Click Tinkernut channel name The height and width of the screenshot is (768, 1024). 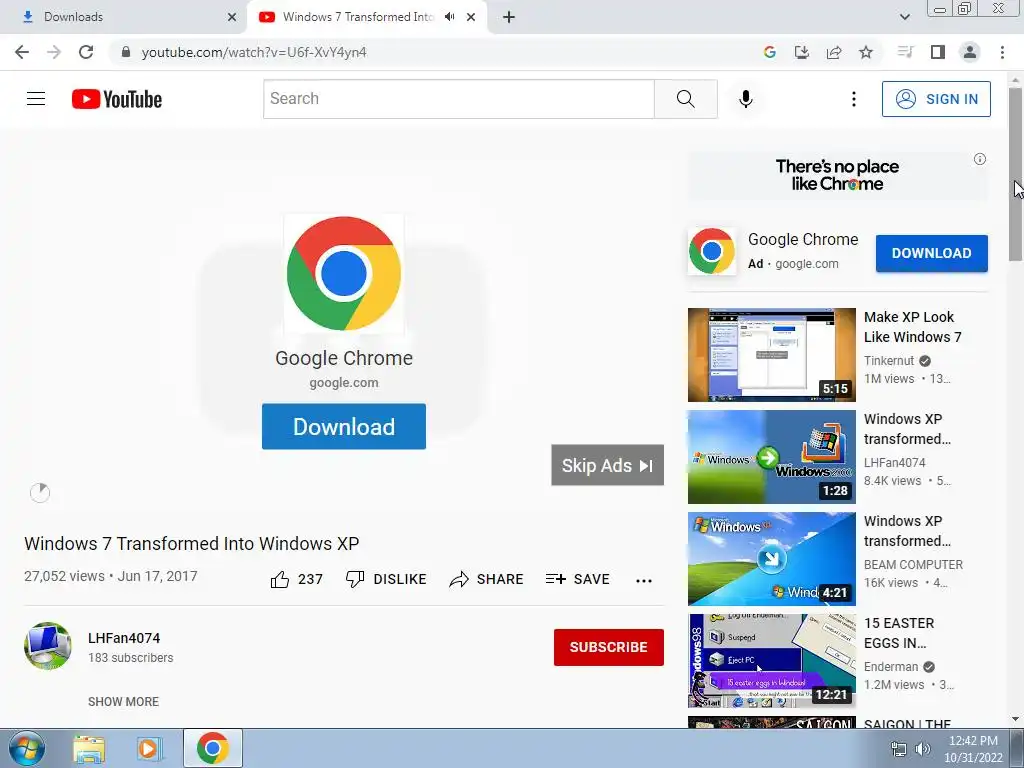point(889,360)
